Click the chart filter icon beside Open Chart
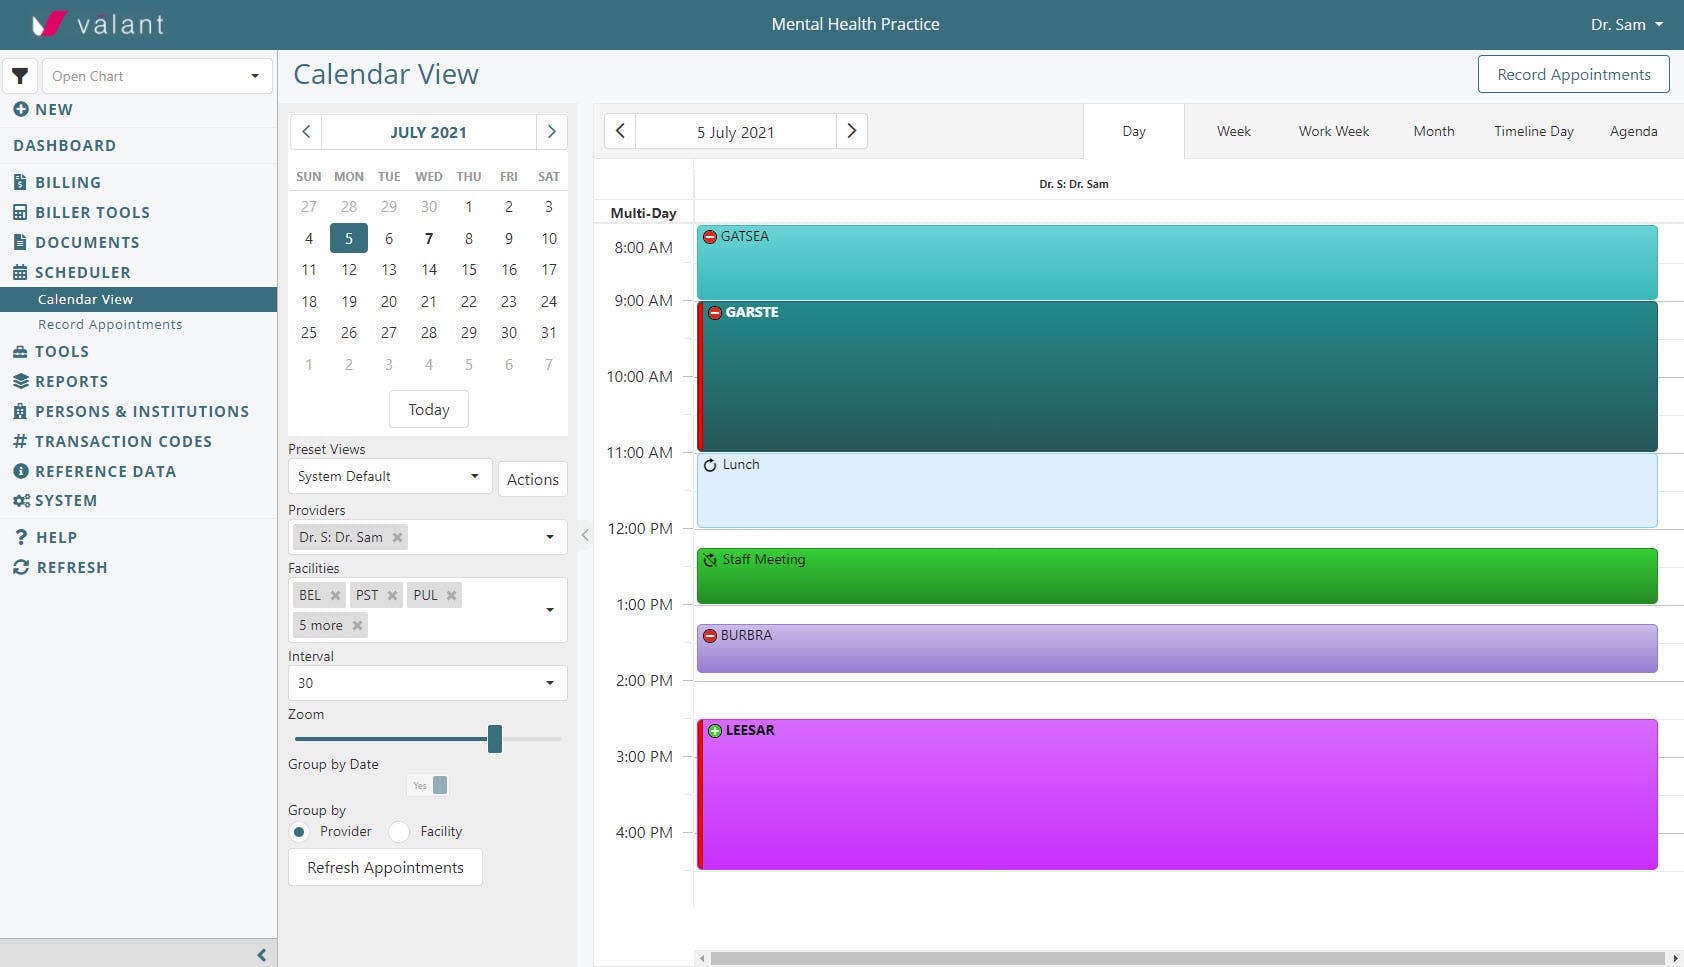This screenshot has width=1684, height=967. click(x=20, y=75)
